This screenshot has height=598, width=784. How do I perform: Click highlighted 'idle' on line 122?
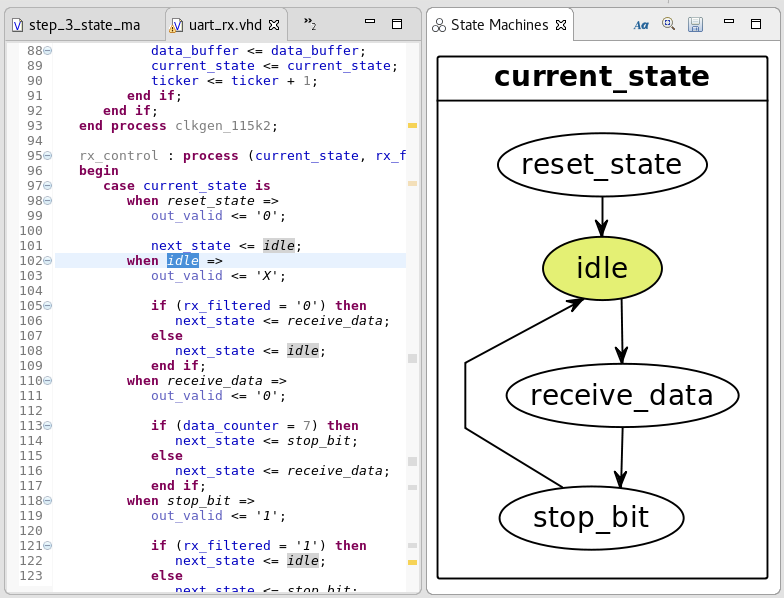[x=302, y=560]
